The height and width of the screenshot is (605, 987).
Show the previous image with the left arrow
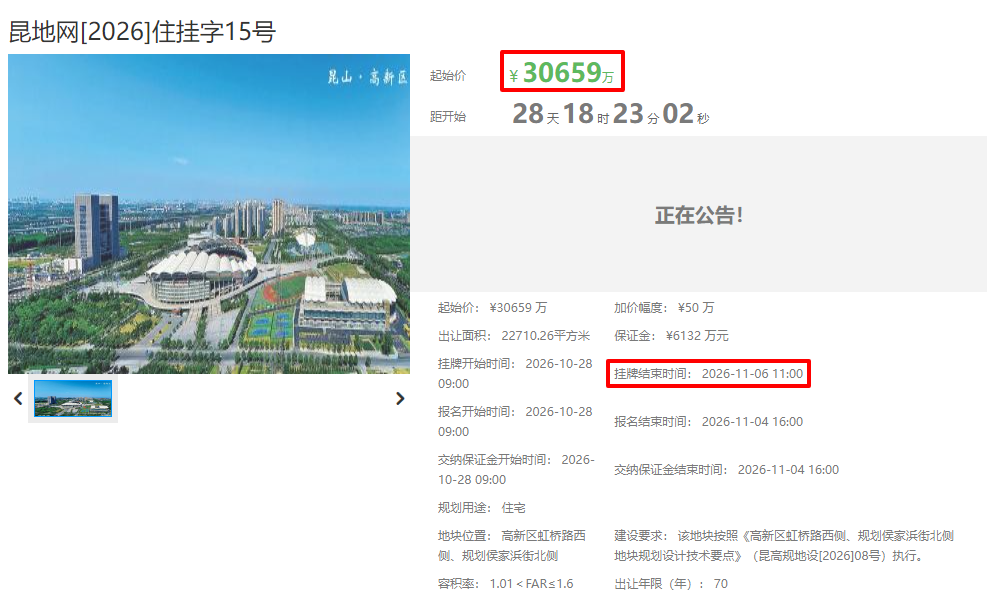(x=18, y=399)
